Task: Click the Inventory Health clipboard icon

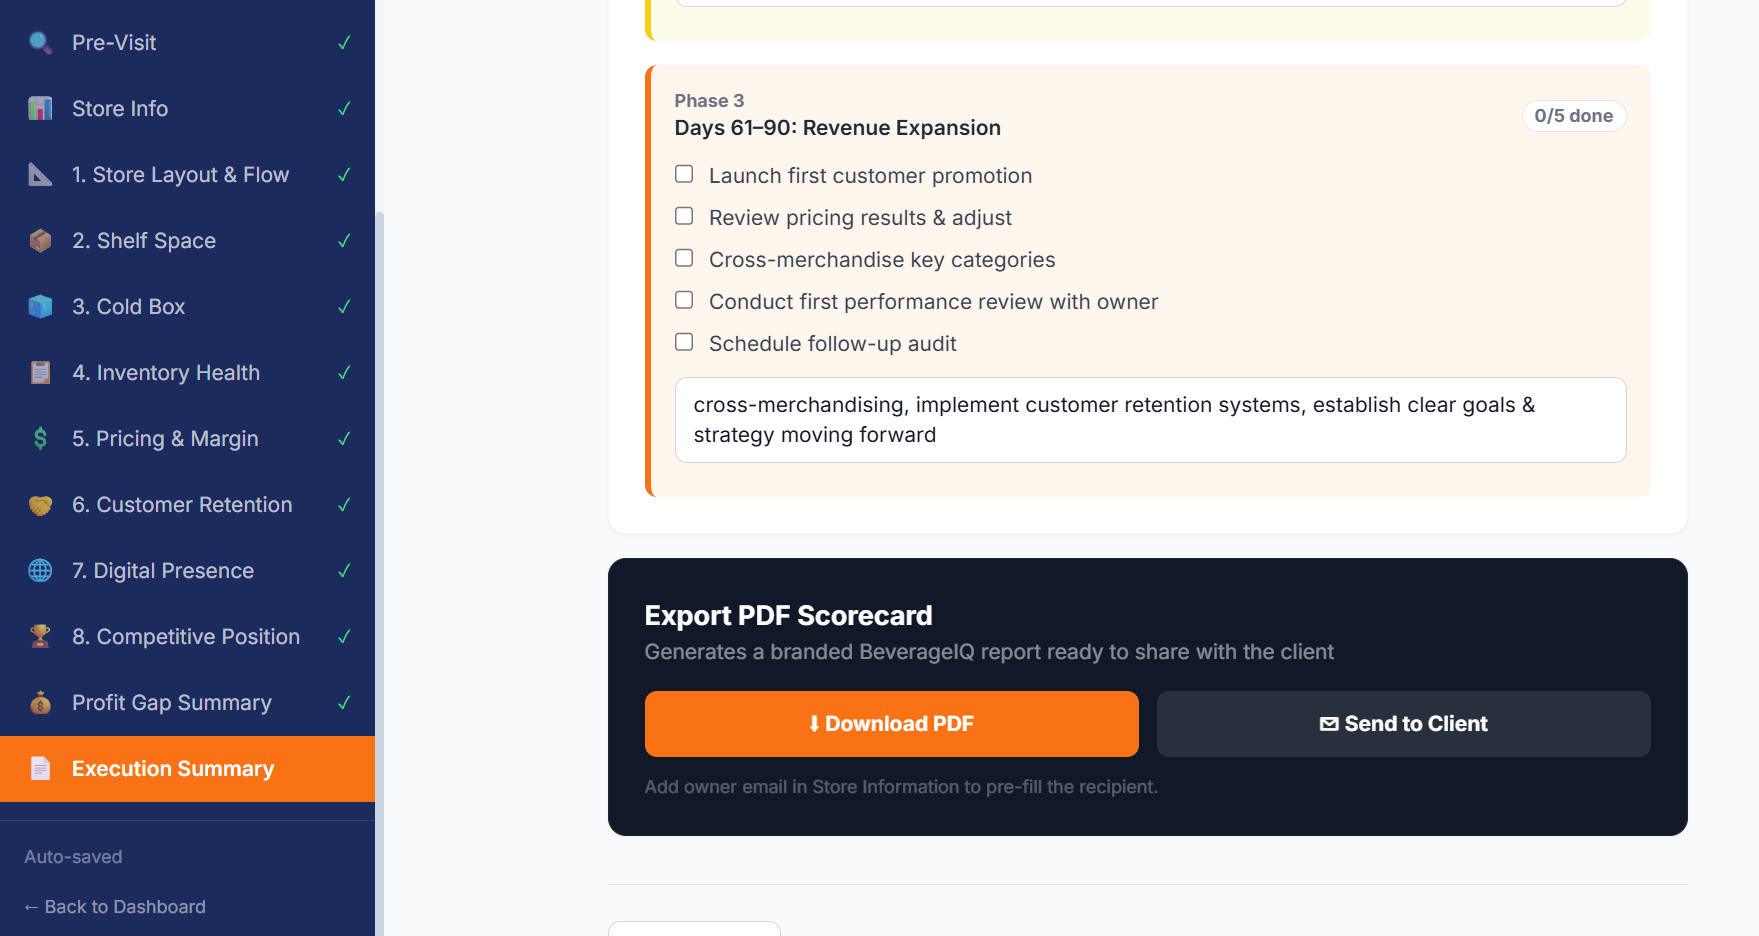Action: pyautogui.click(x=40, y=372)
